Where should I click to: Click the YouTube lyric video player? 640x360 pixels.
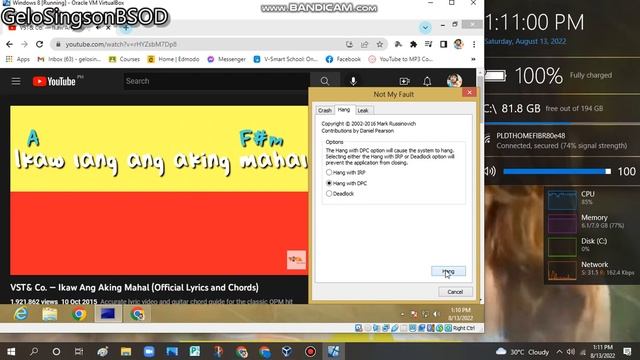point(159,190)
